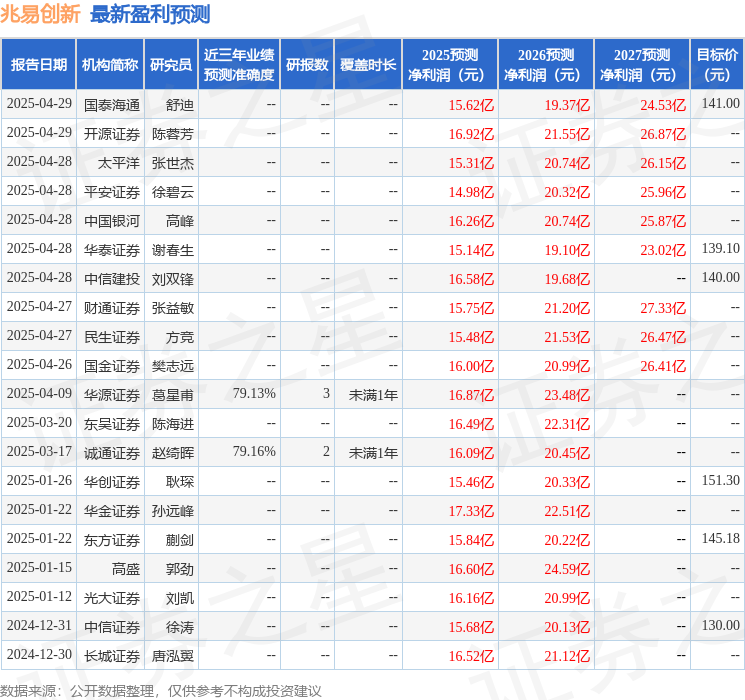Click target price 145.18
745x700 pixels.
721,538
